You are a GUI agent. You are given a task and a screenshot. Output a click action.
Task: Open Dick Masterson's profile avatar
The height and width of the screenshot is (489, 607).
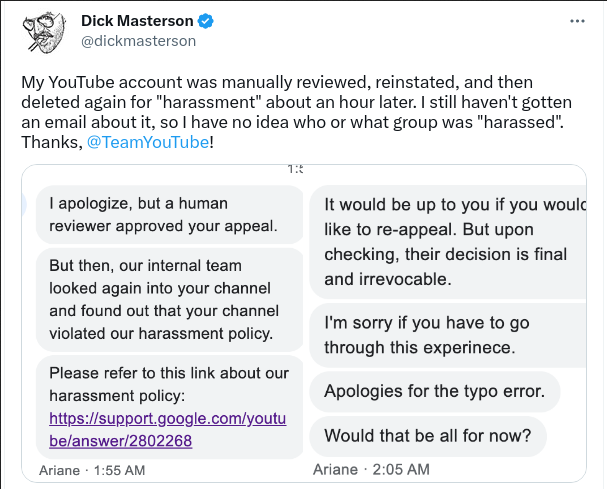[44, 32]
